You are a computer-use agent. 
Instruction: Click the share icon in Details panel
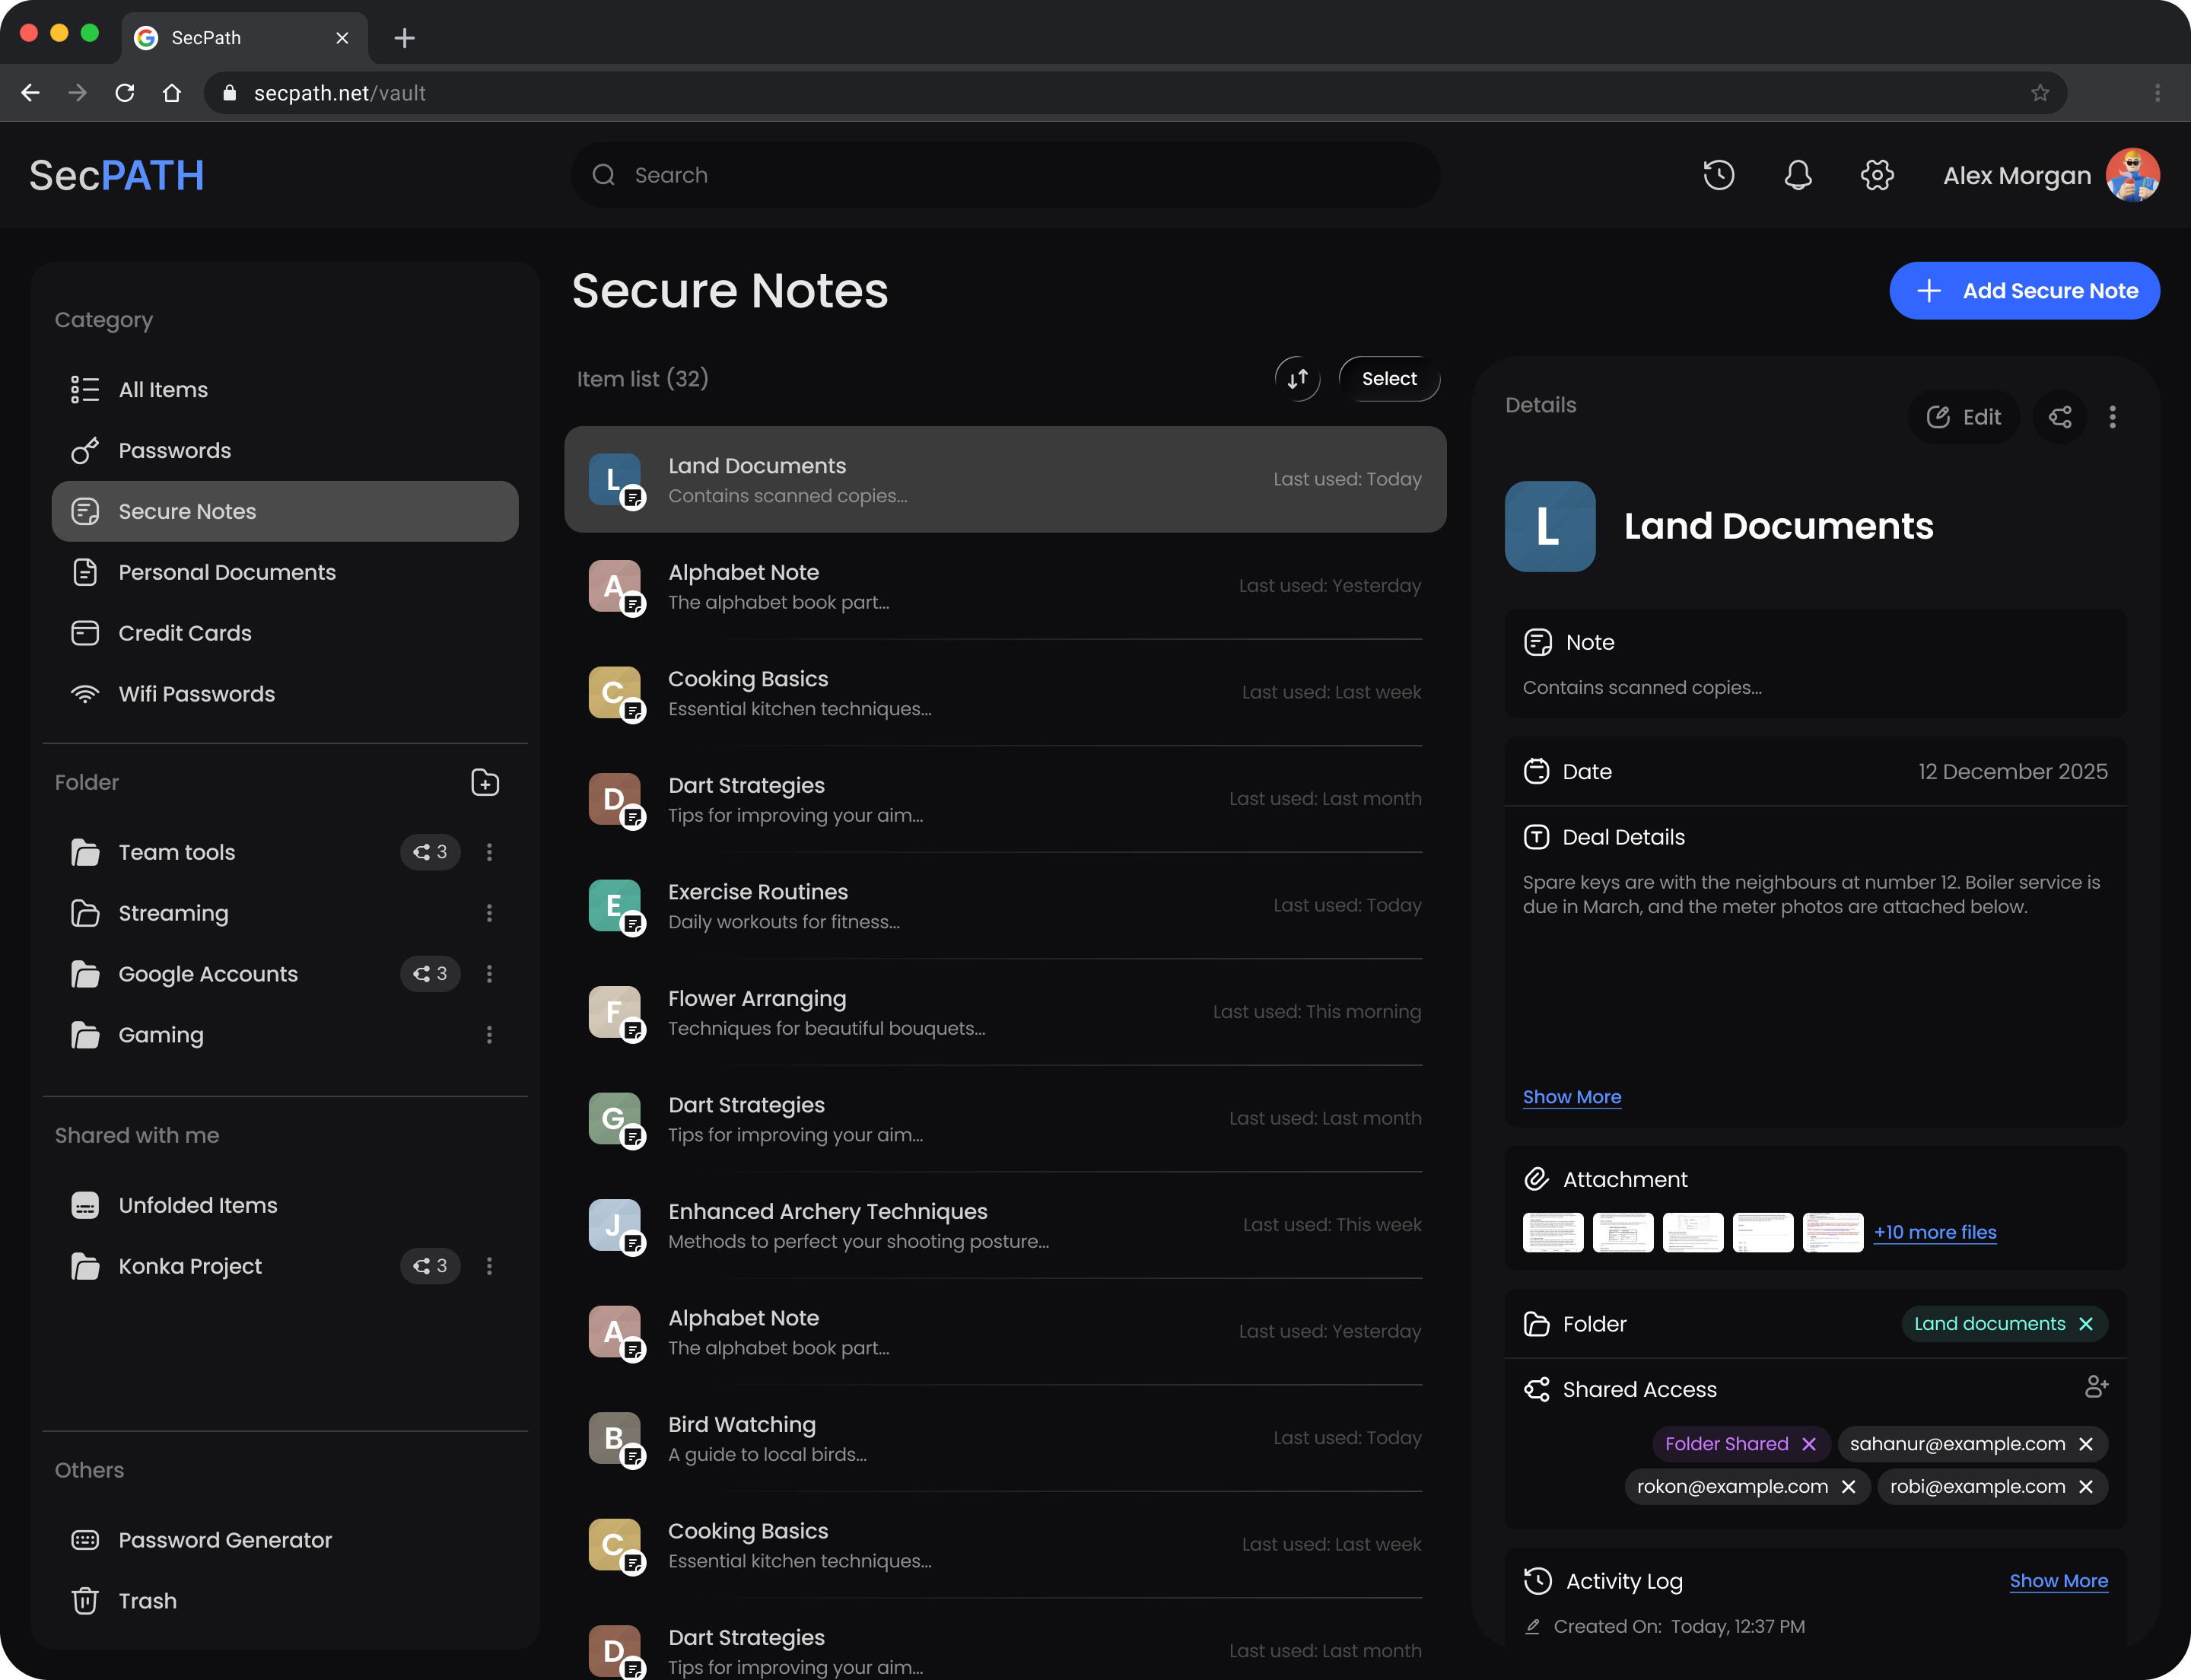tap(2060, 417)
